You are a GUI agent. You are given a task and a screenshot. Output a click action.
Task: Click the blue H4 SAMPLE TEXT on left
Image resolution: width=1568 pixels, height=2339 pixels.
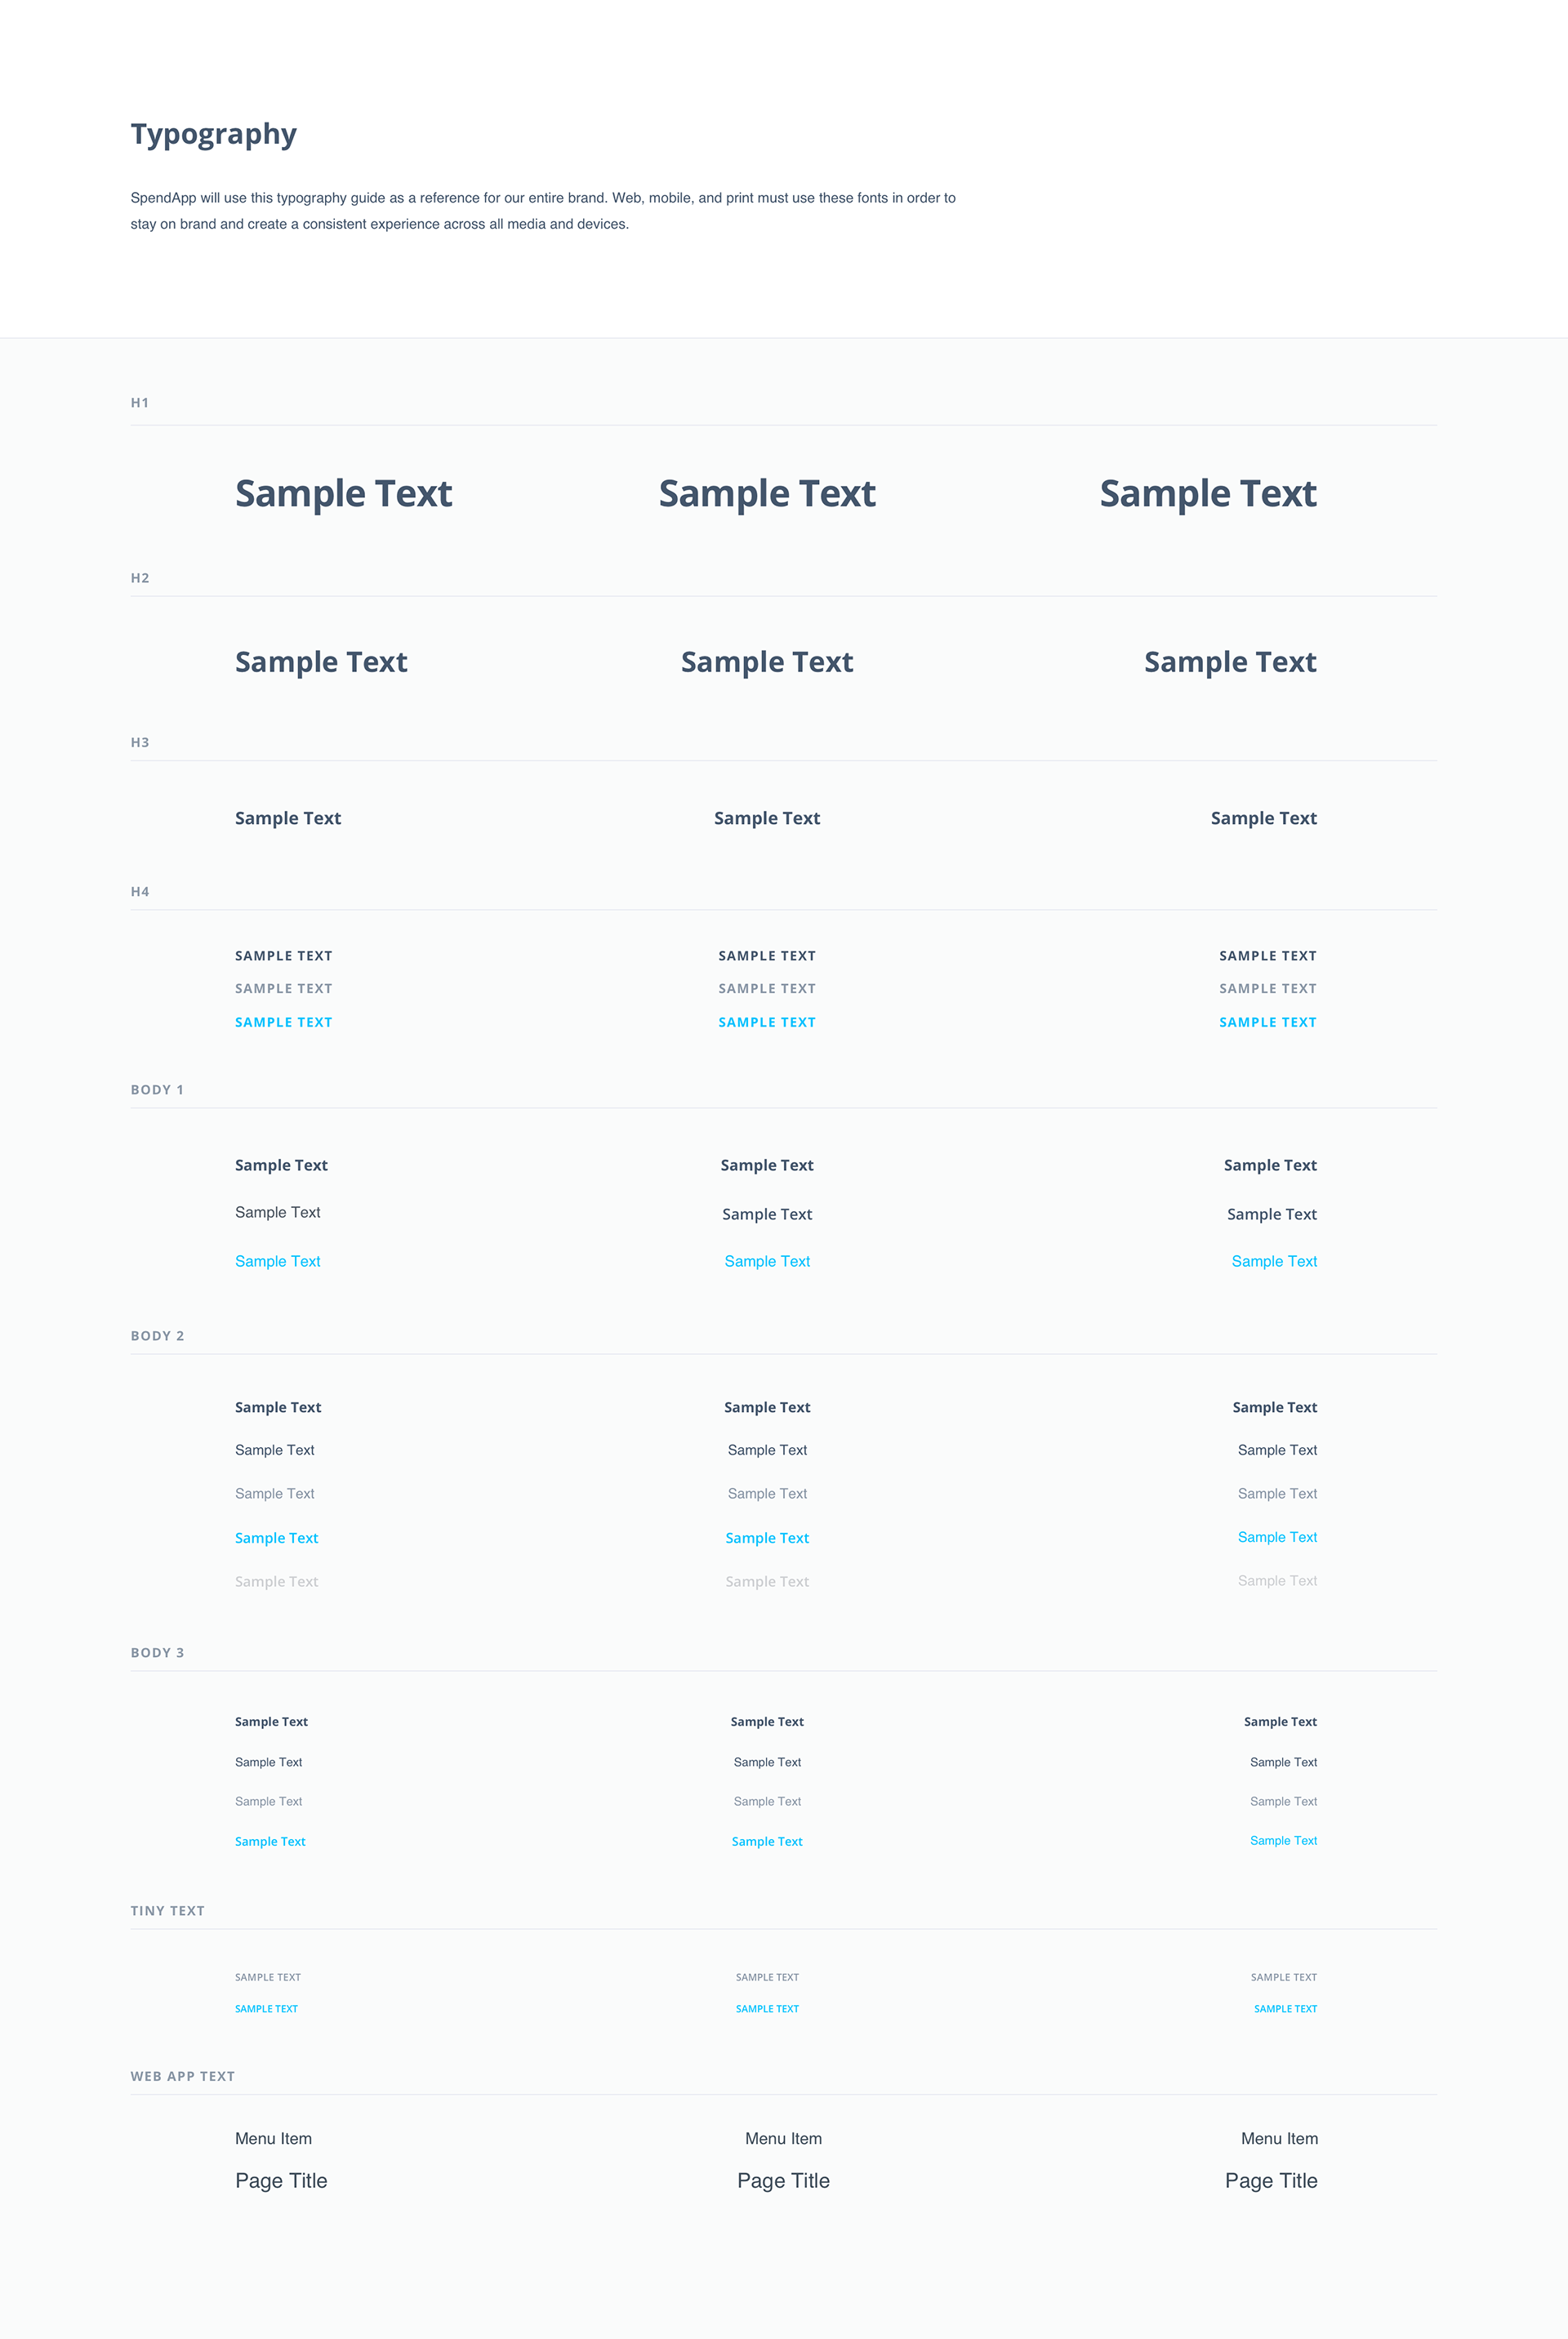click(284, 1022)
